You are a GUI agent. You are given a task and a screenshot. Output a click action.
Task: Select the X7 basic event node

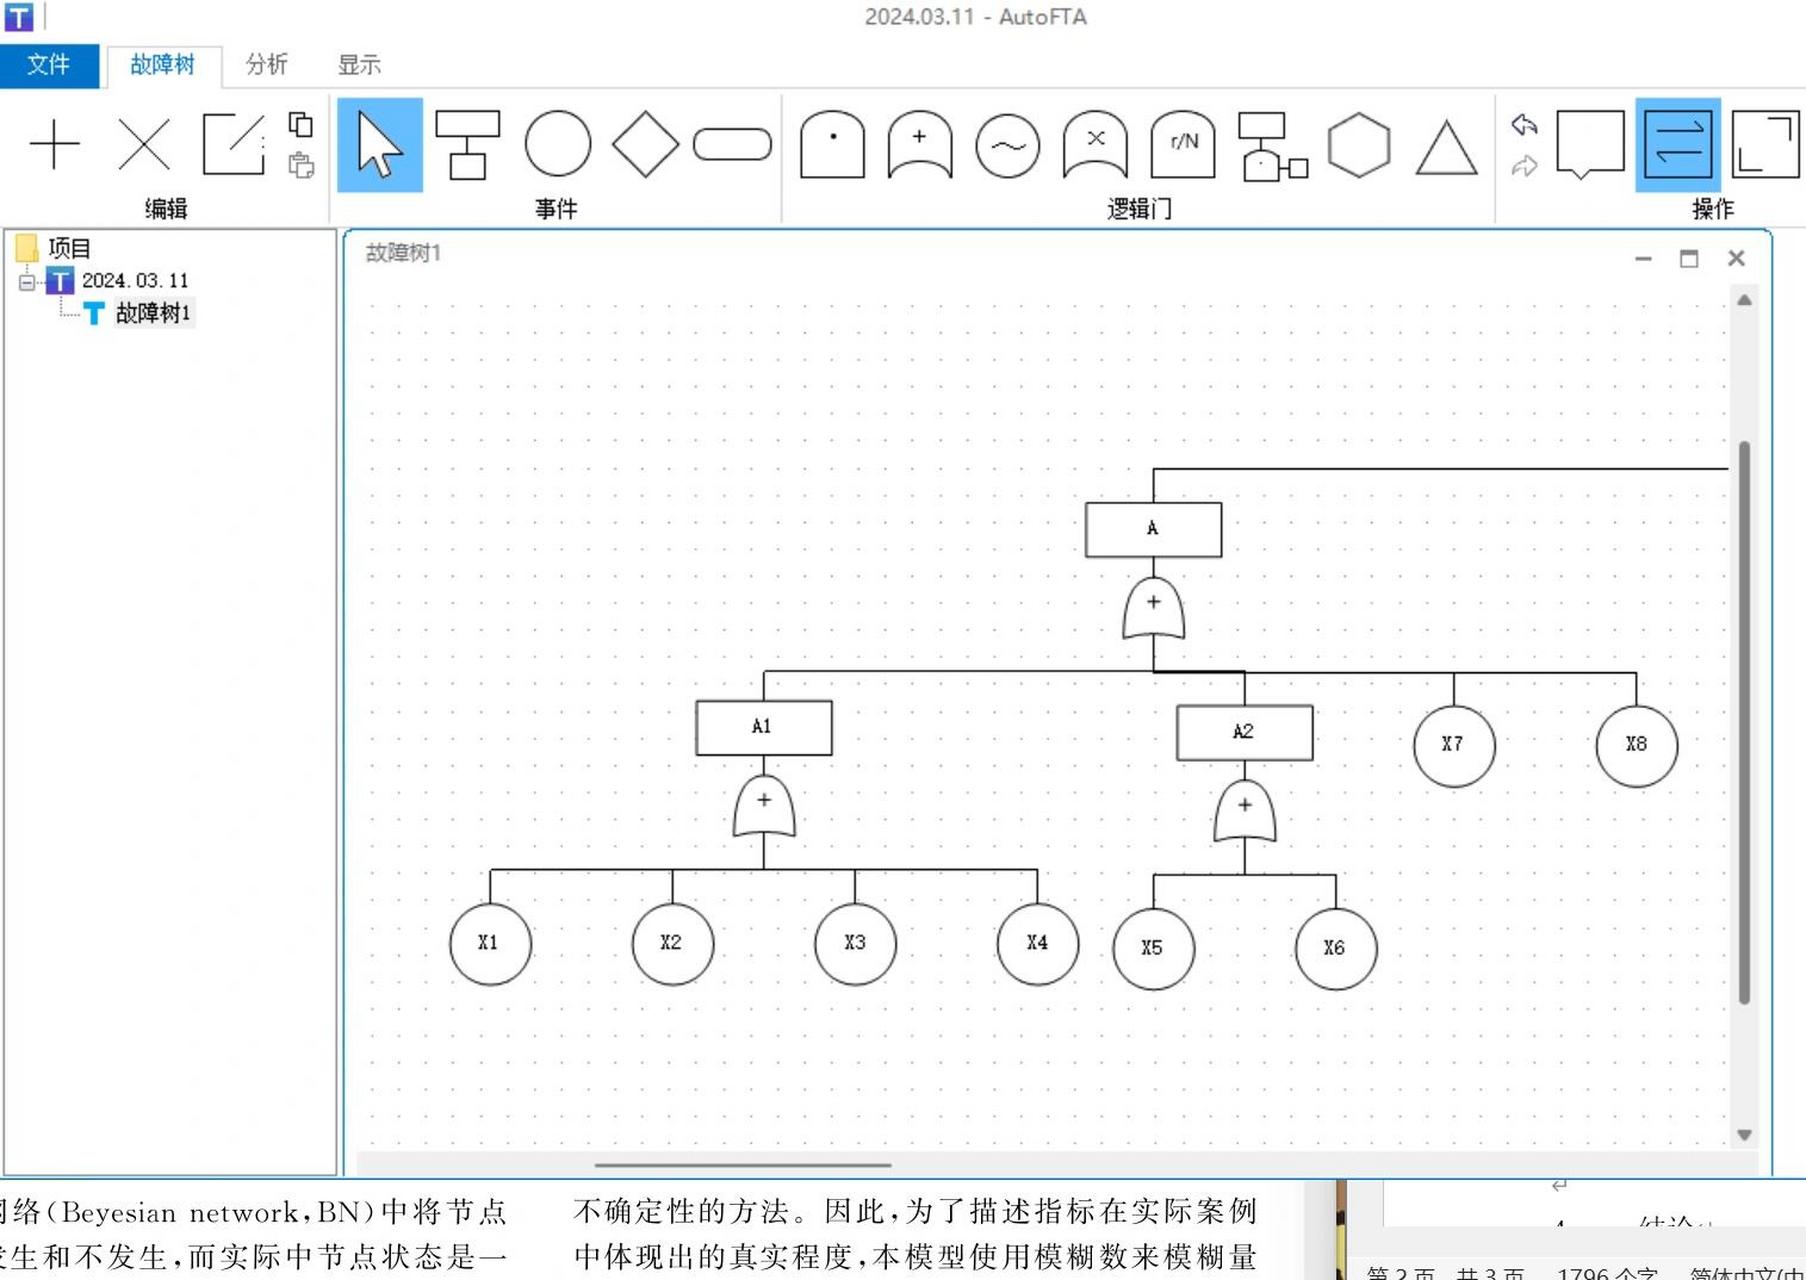(x=1453, y=745)
